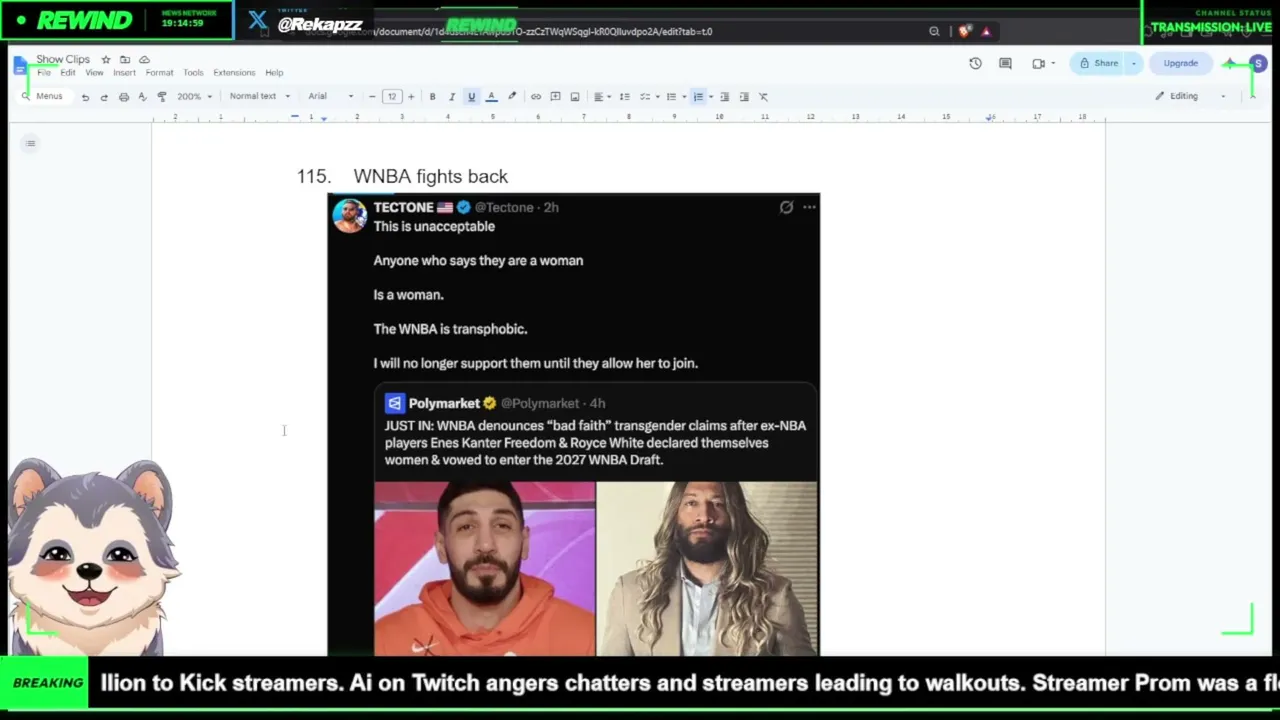Open the Insert menu
Screen dimensions: 1280x720
point(124,73)
